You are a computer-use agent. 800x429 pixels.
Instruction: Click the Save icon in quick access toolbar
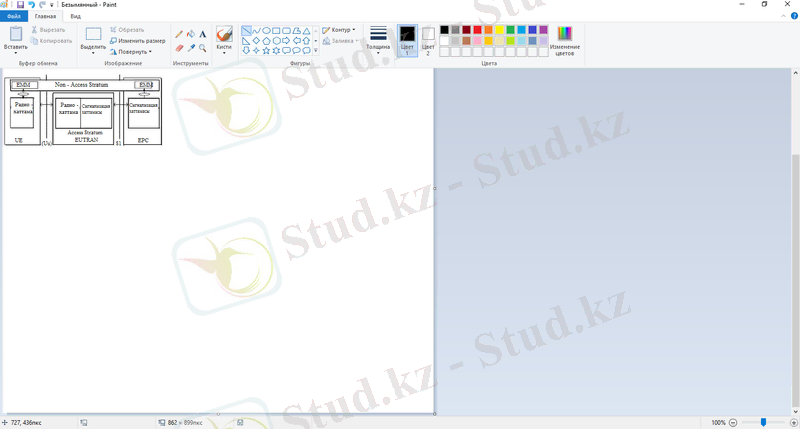pos(20,5)
